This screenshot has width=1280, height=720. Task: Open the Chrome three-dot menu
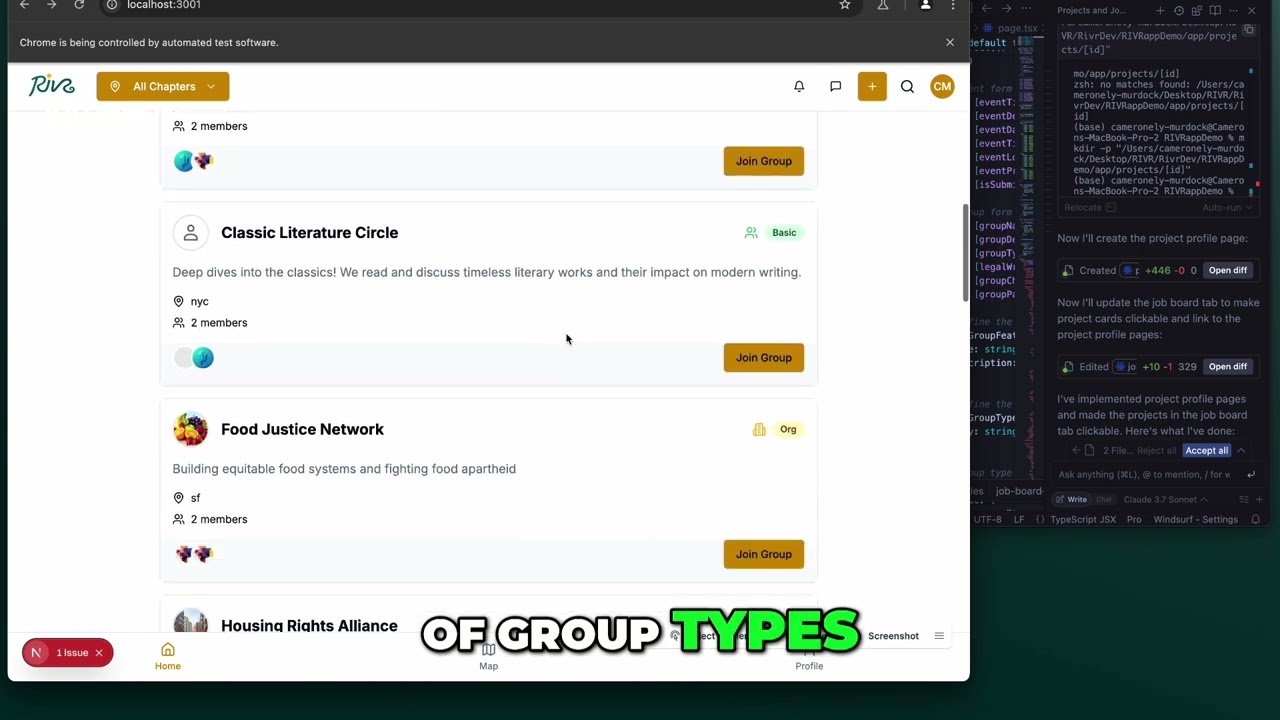[953, 5]
